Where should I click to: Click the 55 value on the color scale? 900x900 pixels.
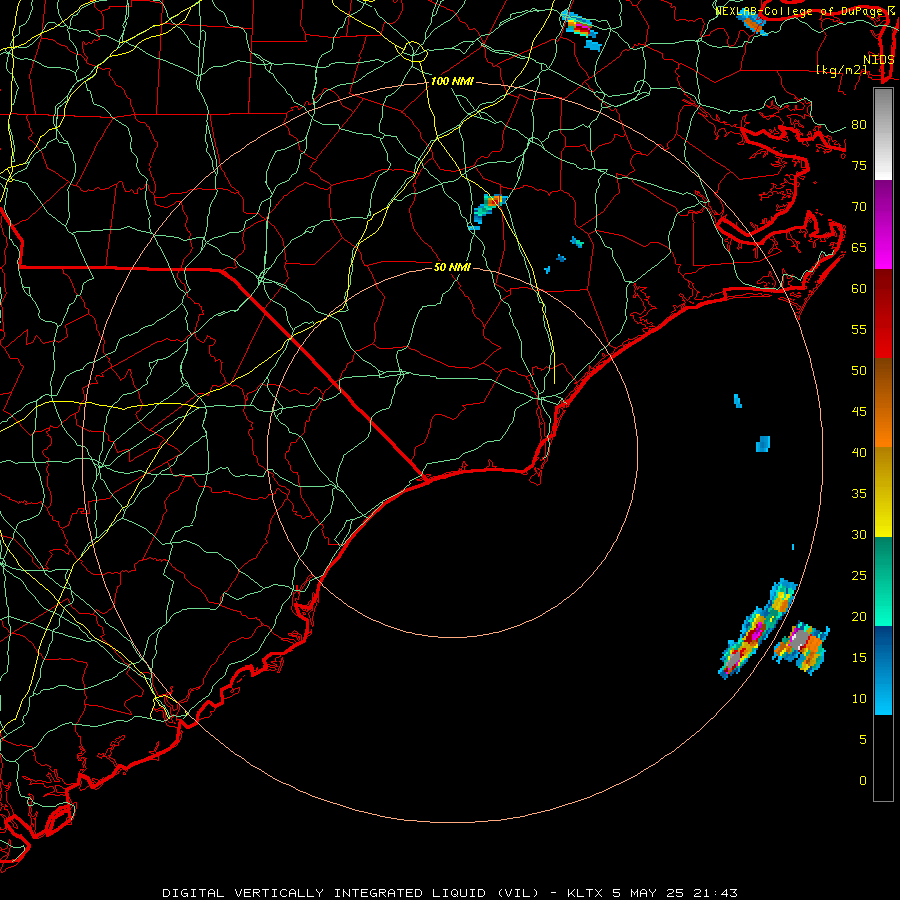pyautogui.click(x=859, y=329)
